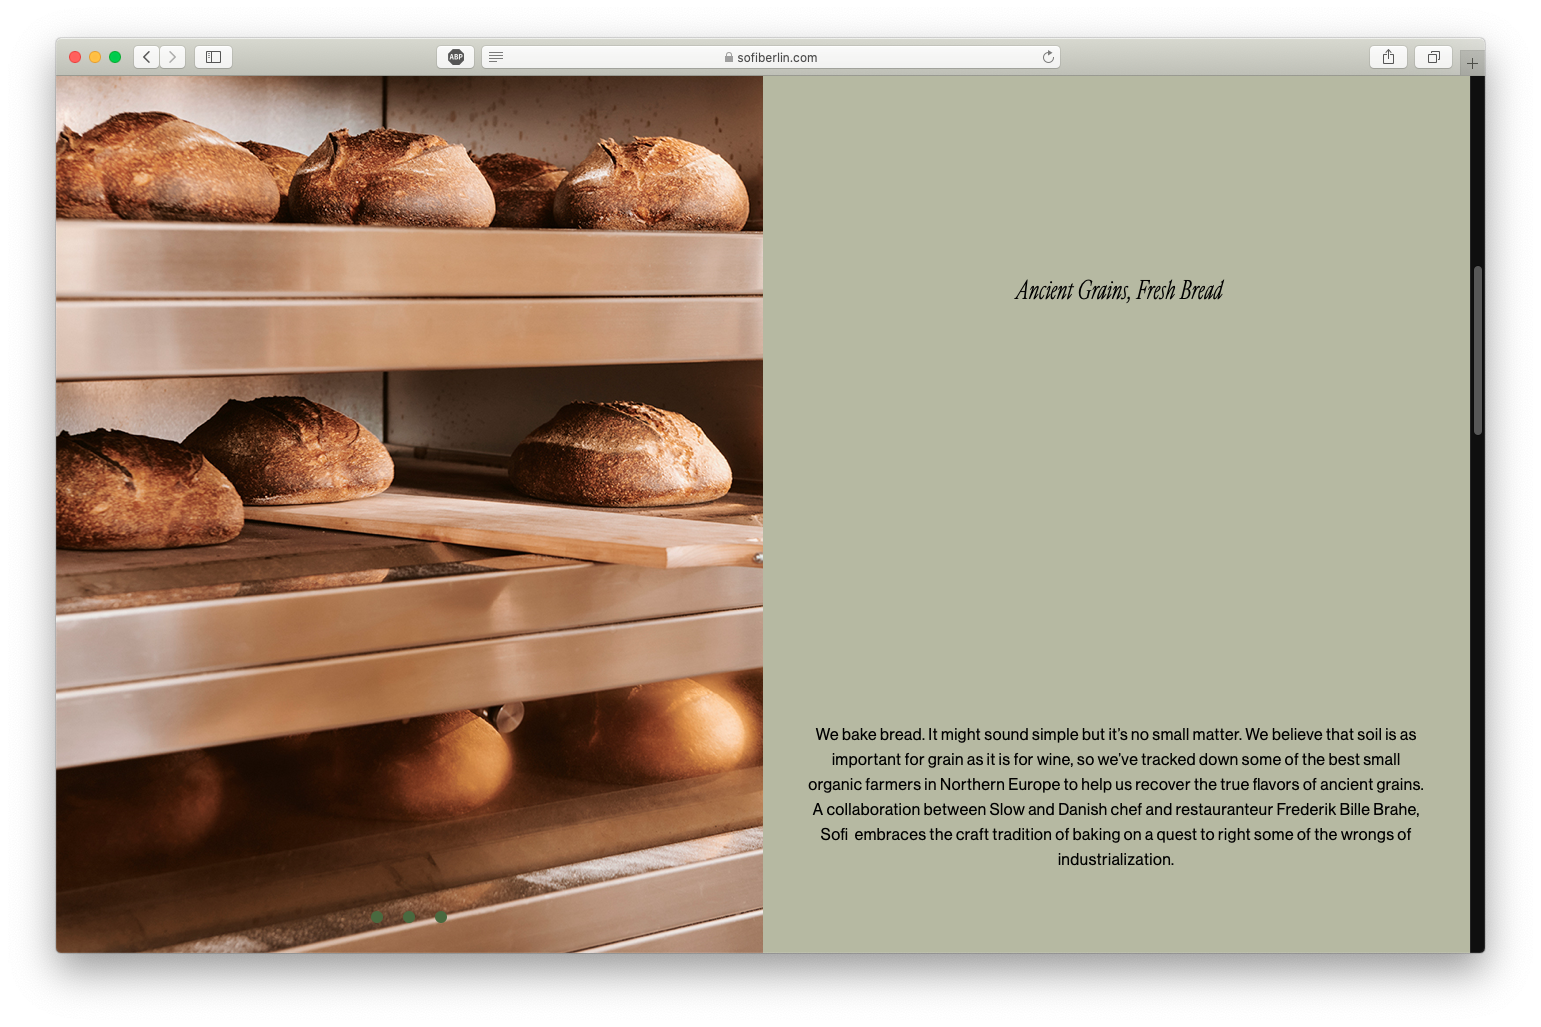
Task: Open the Adblock Plus extension
Action: [x=455, y=57]
